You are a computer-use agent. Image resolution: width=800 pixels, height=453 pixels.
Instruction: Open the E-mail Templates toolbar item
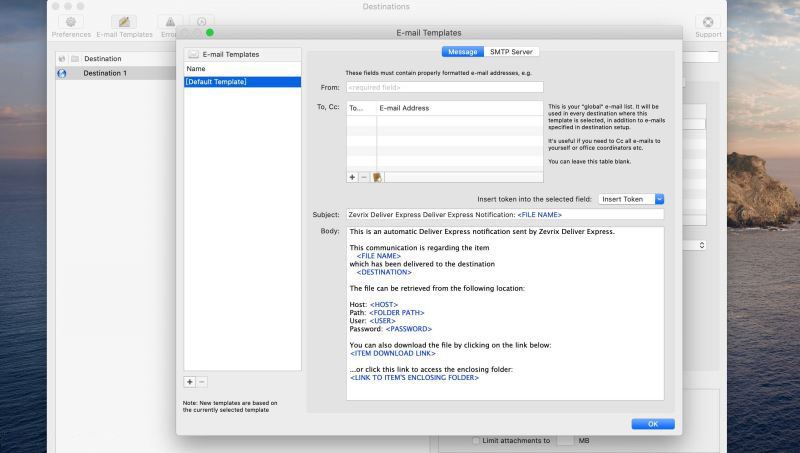pos(124,27)
